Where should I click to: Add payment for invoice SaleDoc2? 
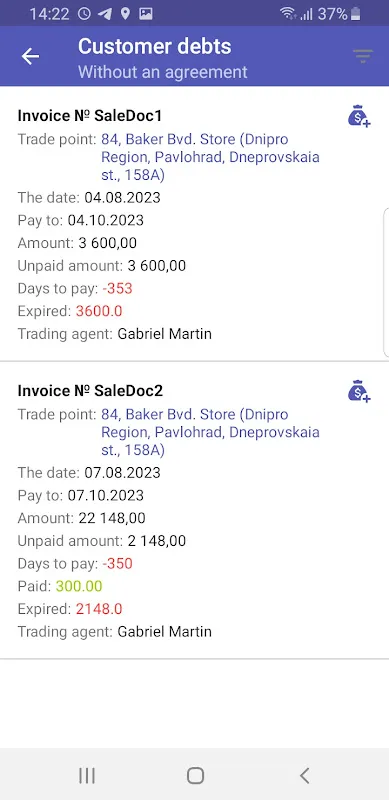coord(359,391)
